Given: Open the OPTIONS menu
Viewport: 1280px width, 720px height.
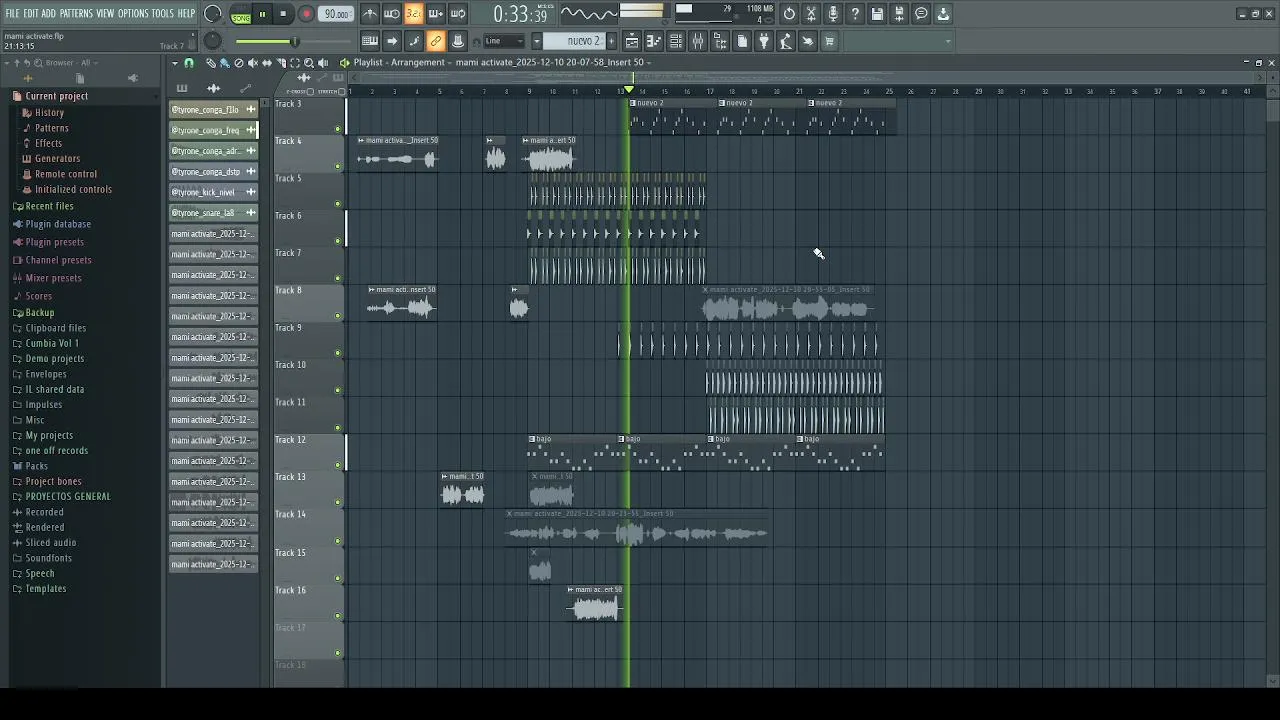Looking at the screenshot, I should pyautogui.click(x=133, y=13).
